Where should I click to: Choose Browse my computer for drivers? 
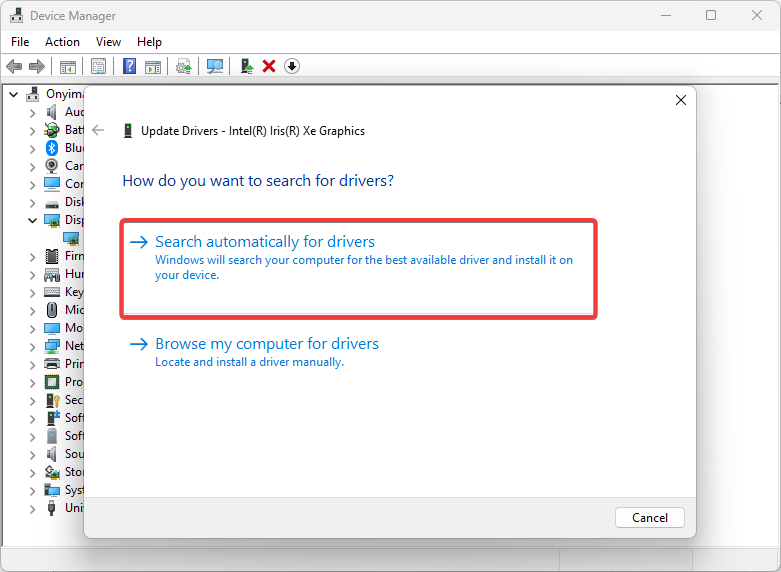[x=359, y=352]
